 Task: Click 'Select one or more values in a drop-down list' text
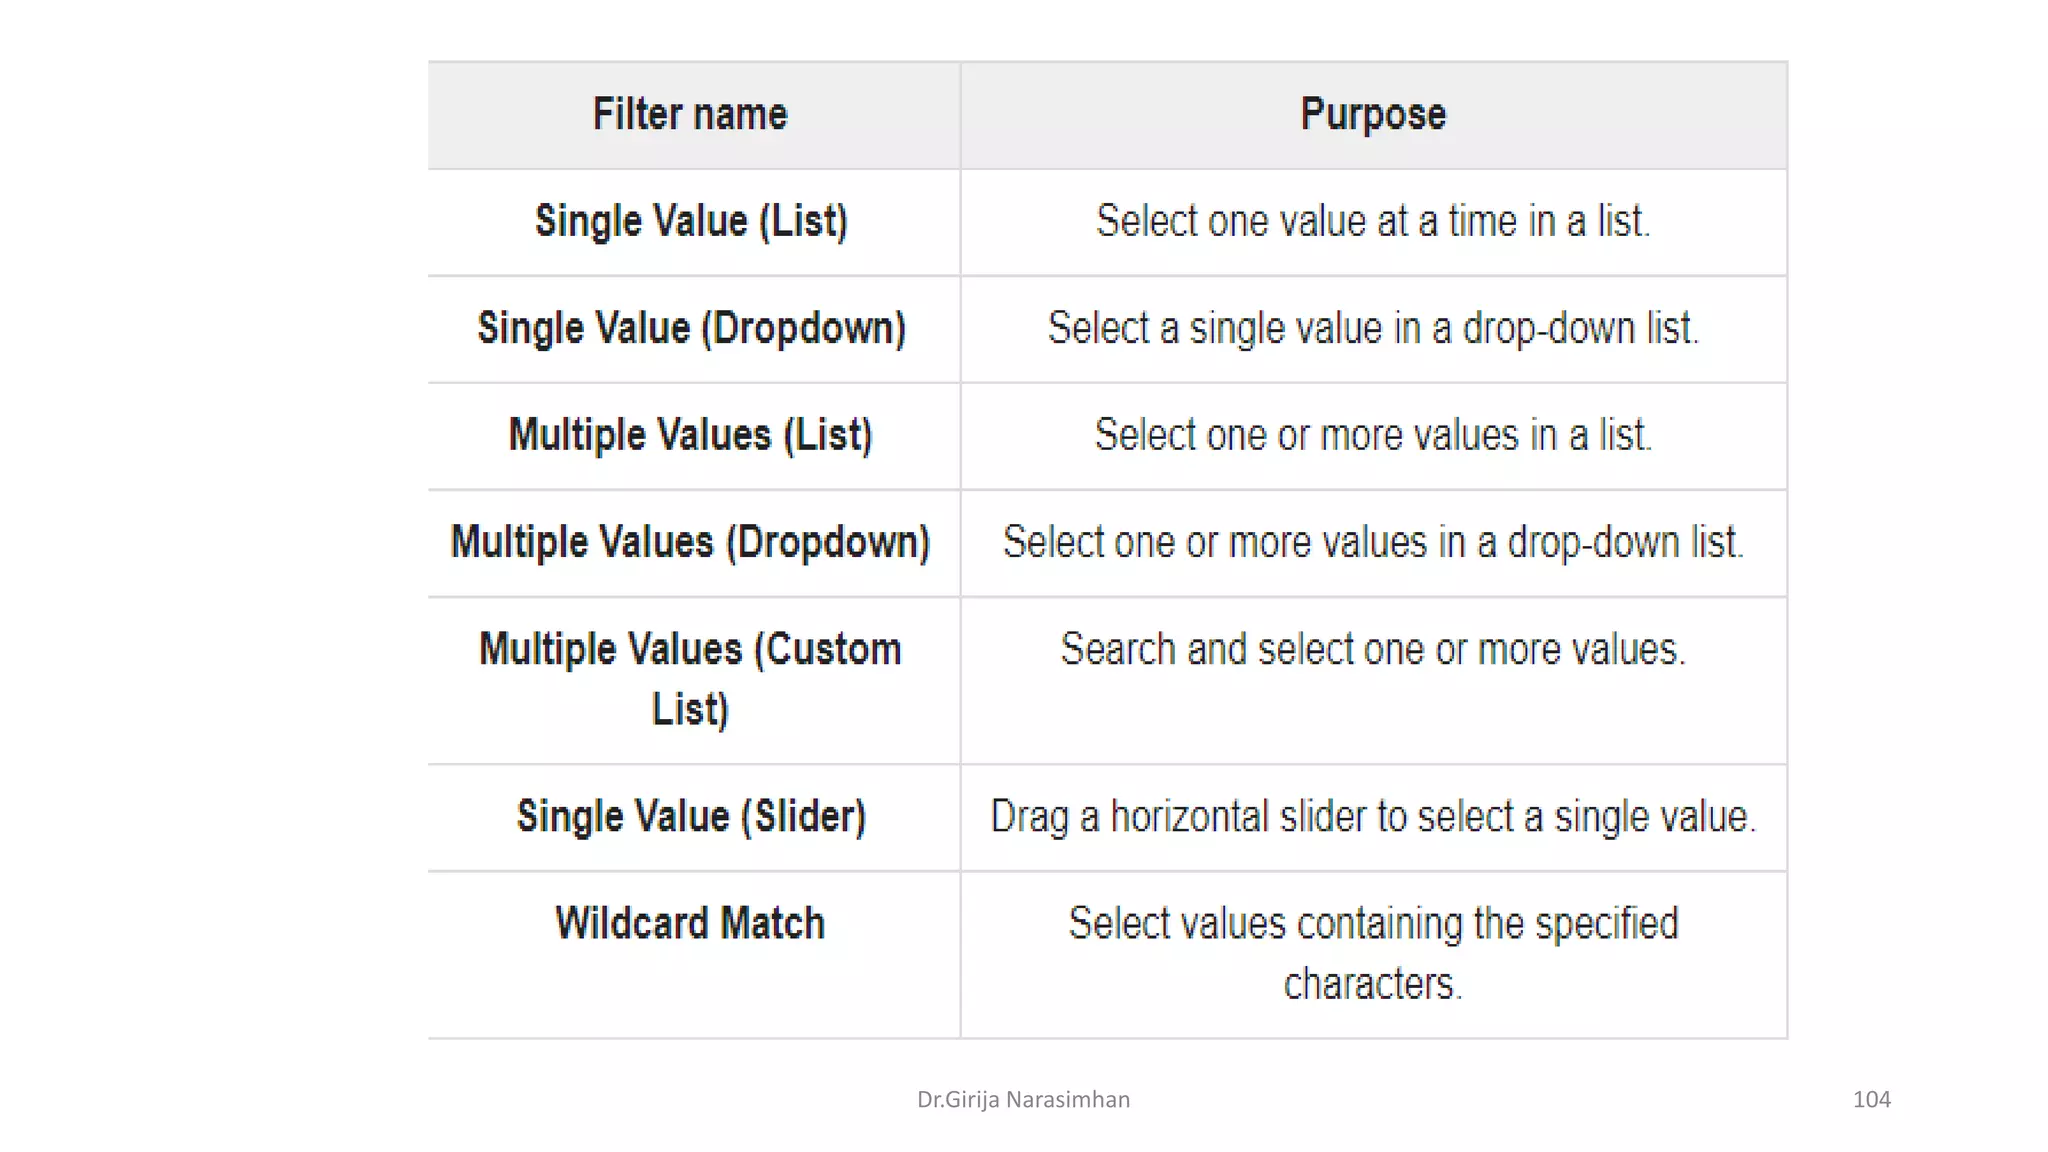tap(1373, 543)
